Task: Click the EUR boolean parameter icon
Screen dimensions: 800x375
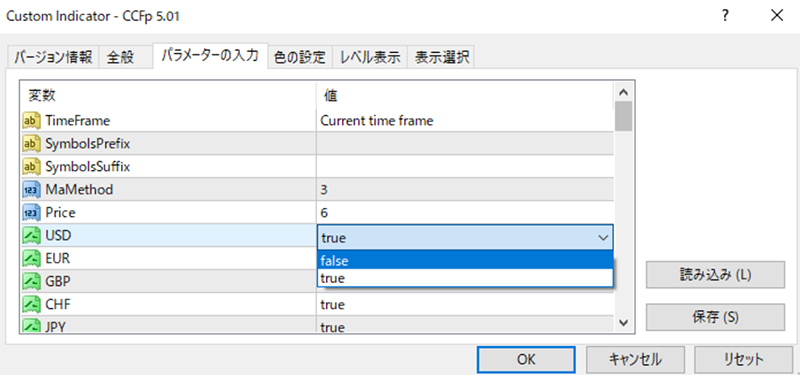Action: 31,259
